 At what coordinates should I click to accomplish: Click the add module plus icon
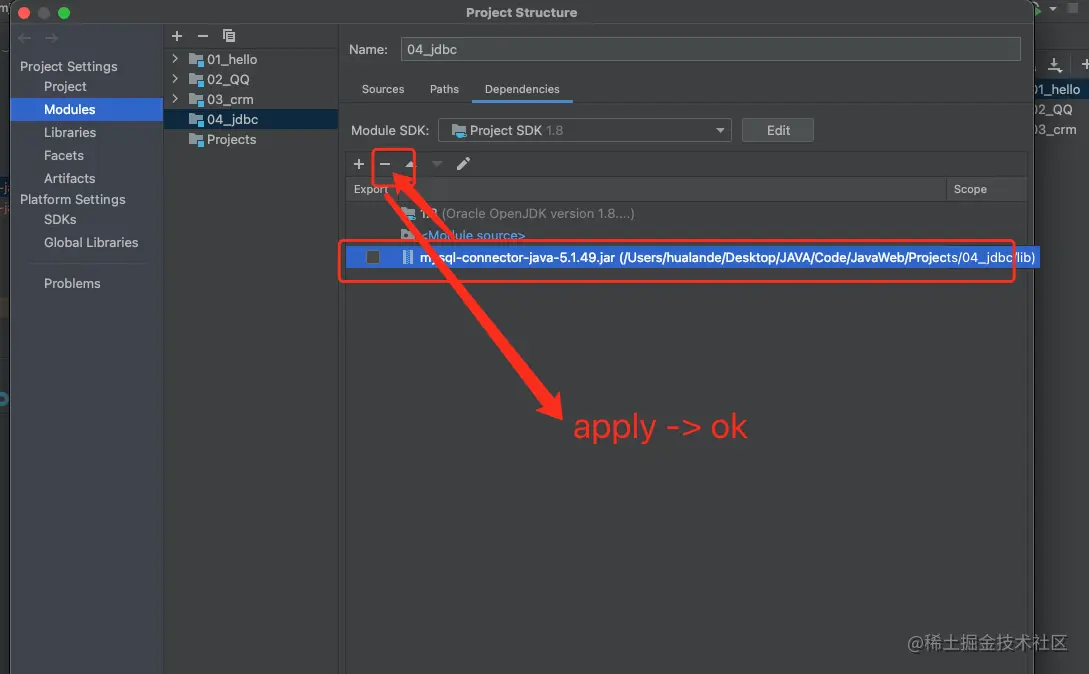tap(177, 36)
